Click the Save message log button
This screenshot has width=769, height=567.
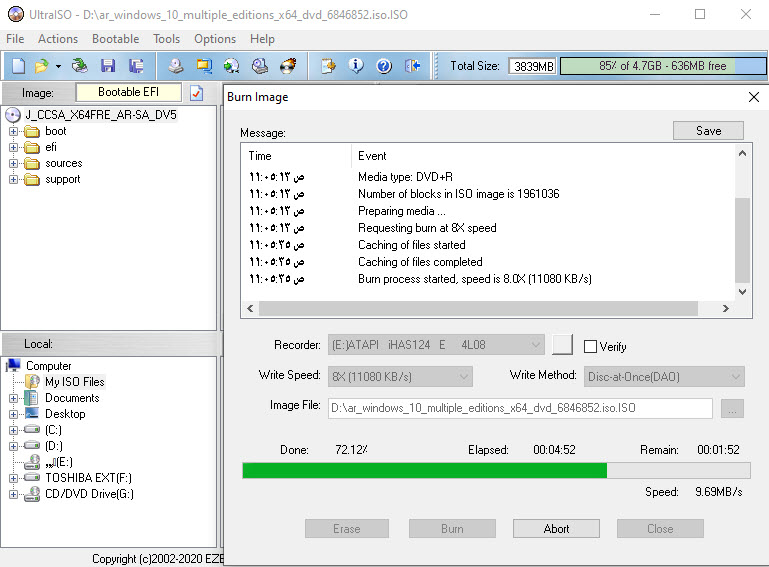(708, 130)
